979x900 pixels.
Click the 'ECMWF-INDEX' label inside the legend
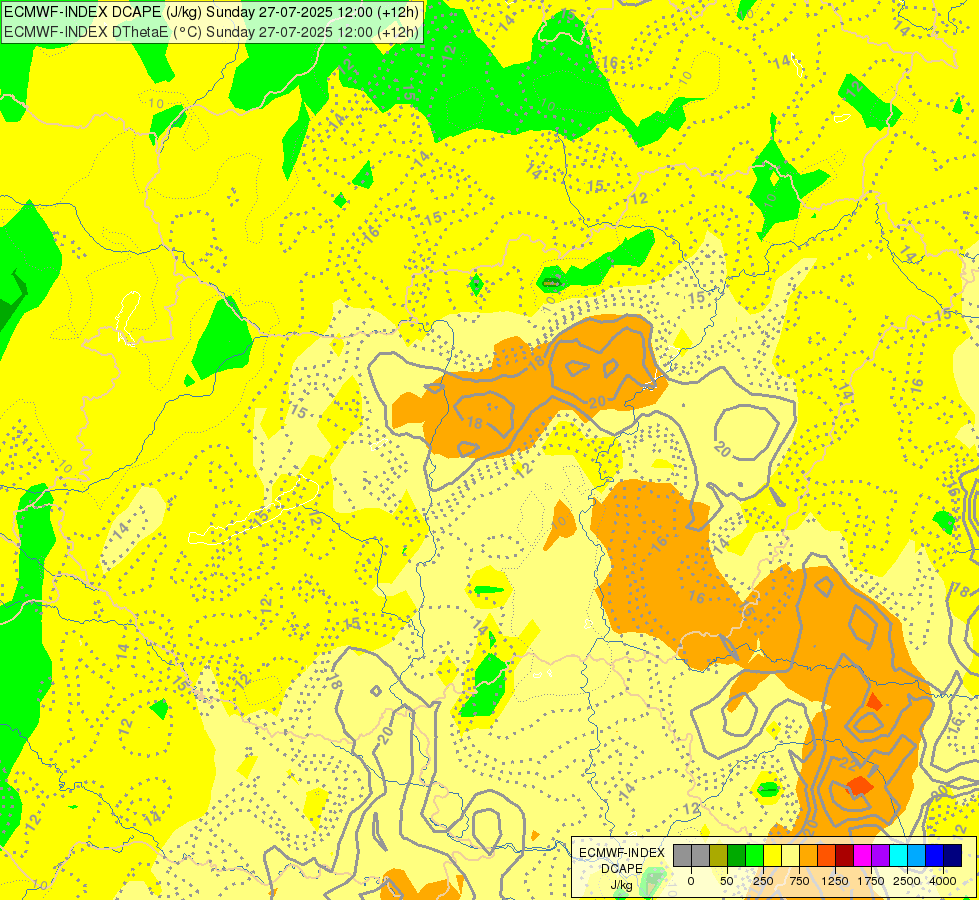point(622,853)
